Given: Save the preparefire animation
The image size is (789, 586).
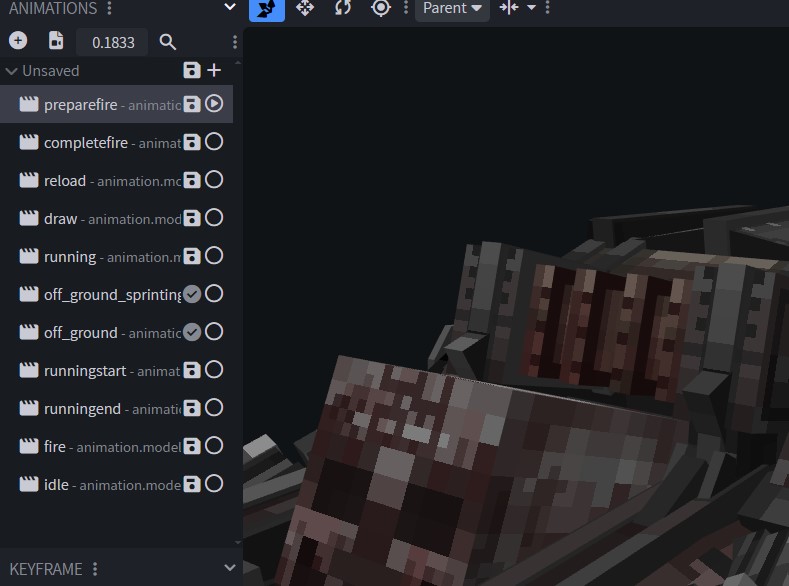Looking at the screenshot, I should click(192, 104).
